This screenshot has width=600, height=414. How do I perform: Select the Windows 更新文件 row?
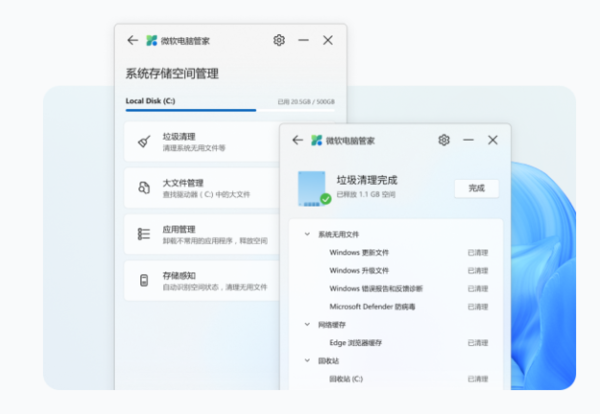point(400,252)
